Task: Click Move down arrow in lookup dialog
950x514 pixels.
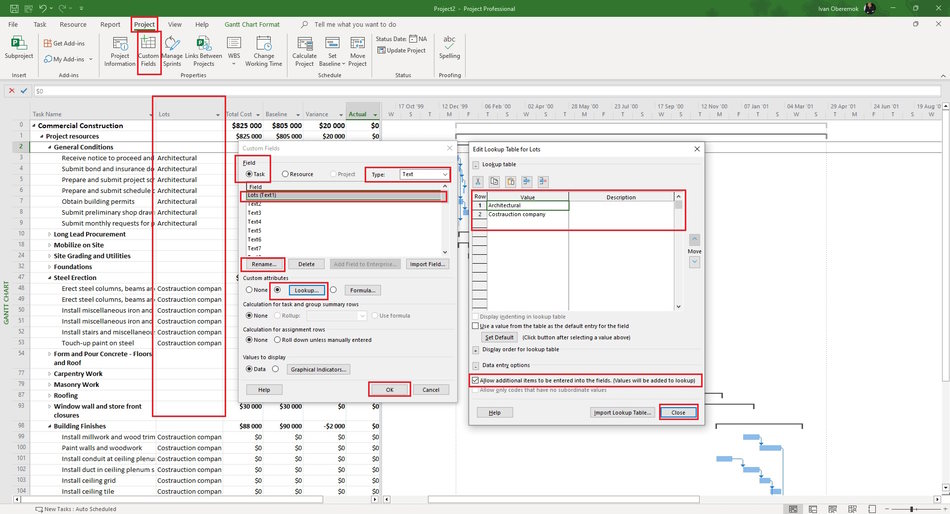Action: 694,262
